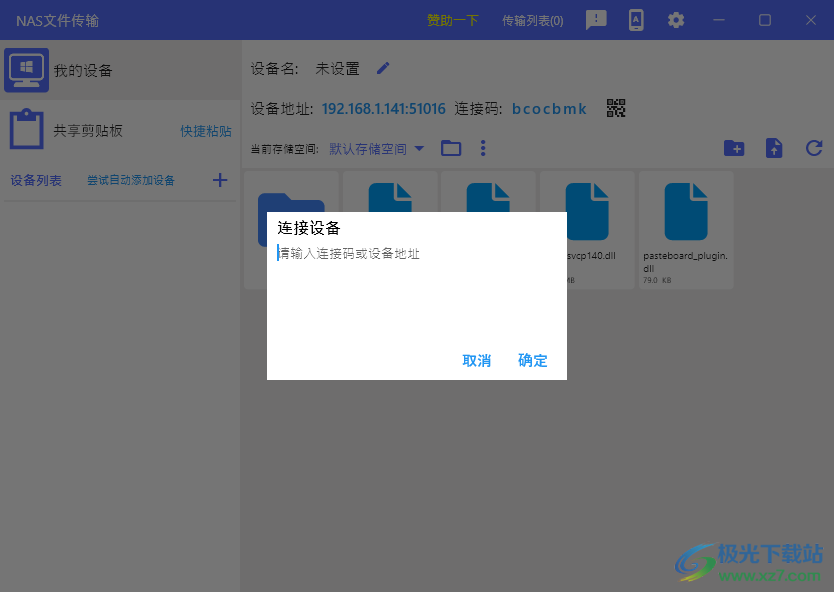Click 尝试自动添加设备 link
Image resolution: width=834 pixels, height=592 pixels.
[x=130, y=180]
